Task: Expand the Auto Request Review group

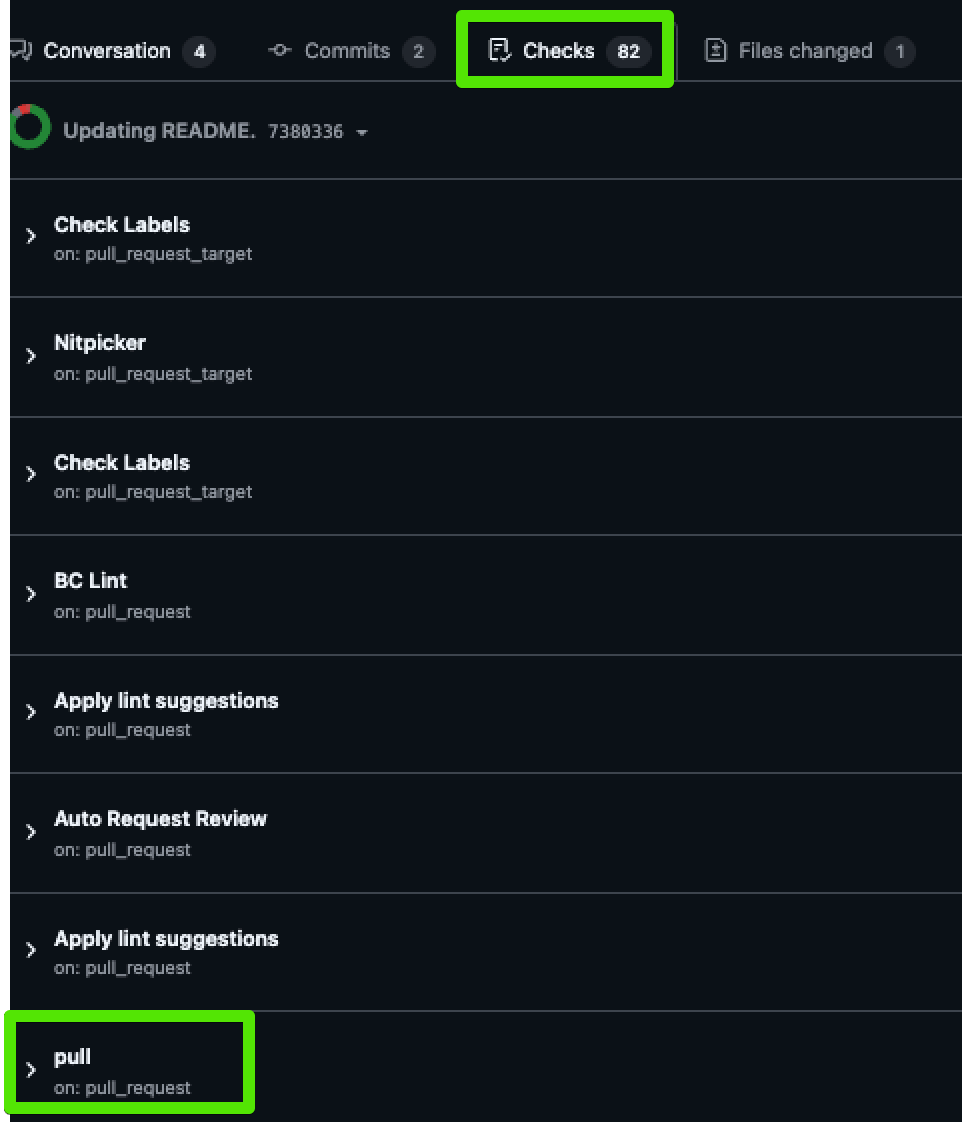Action: pos(31,831)
